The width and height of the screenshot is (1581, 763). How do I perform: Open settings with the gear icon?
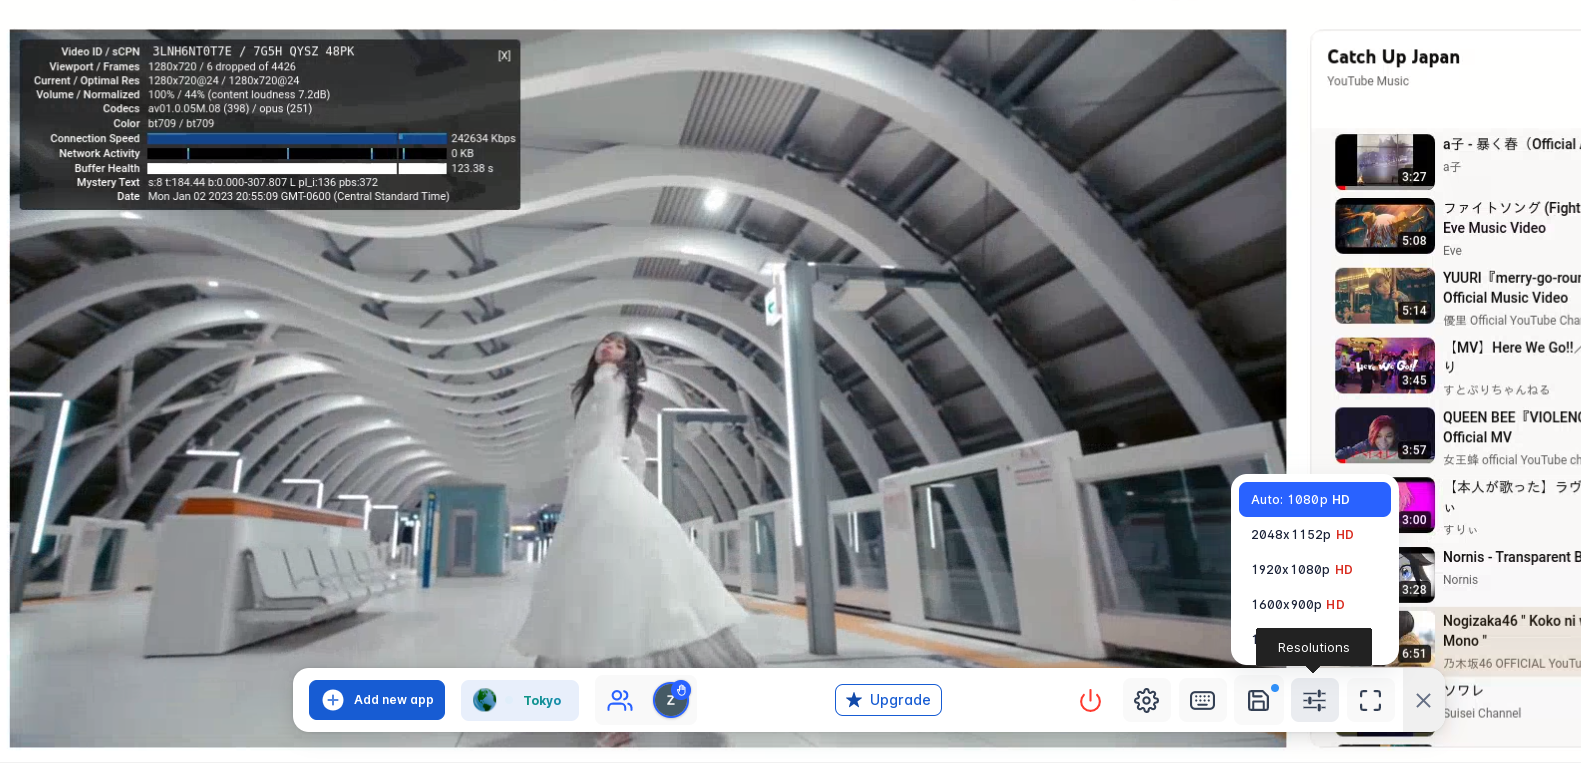1146,701
